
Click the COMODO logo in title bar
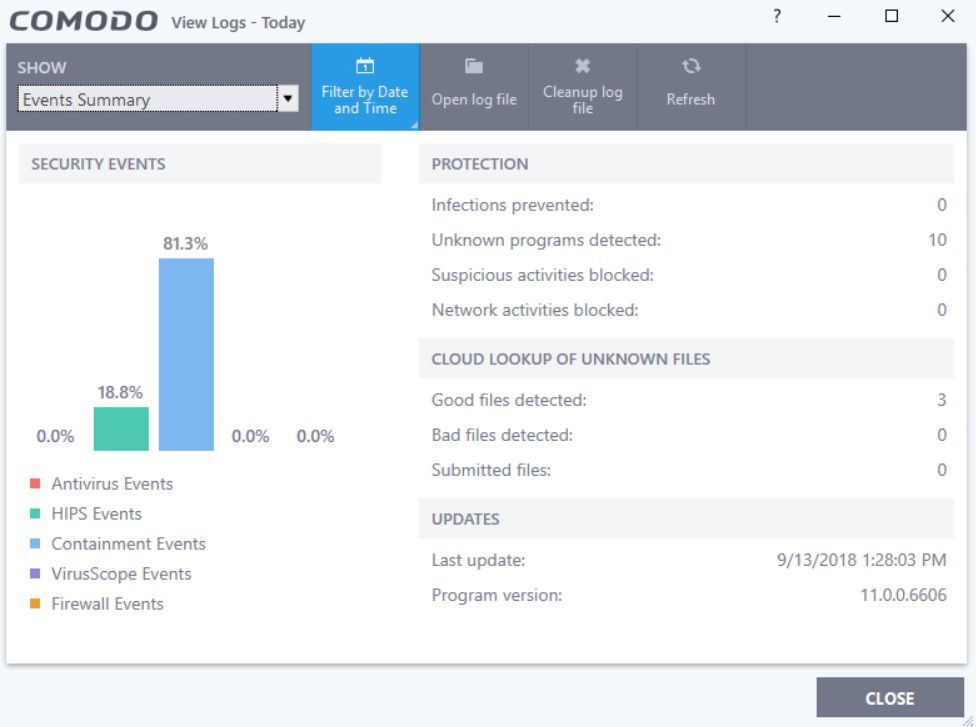click(x=83, y=21)
